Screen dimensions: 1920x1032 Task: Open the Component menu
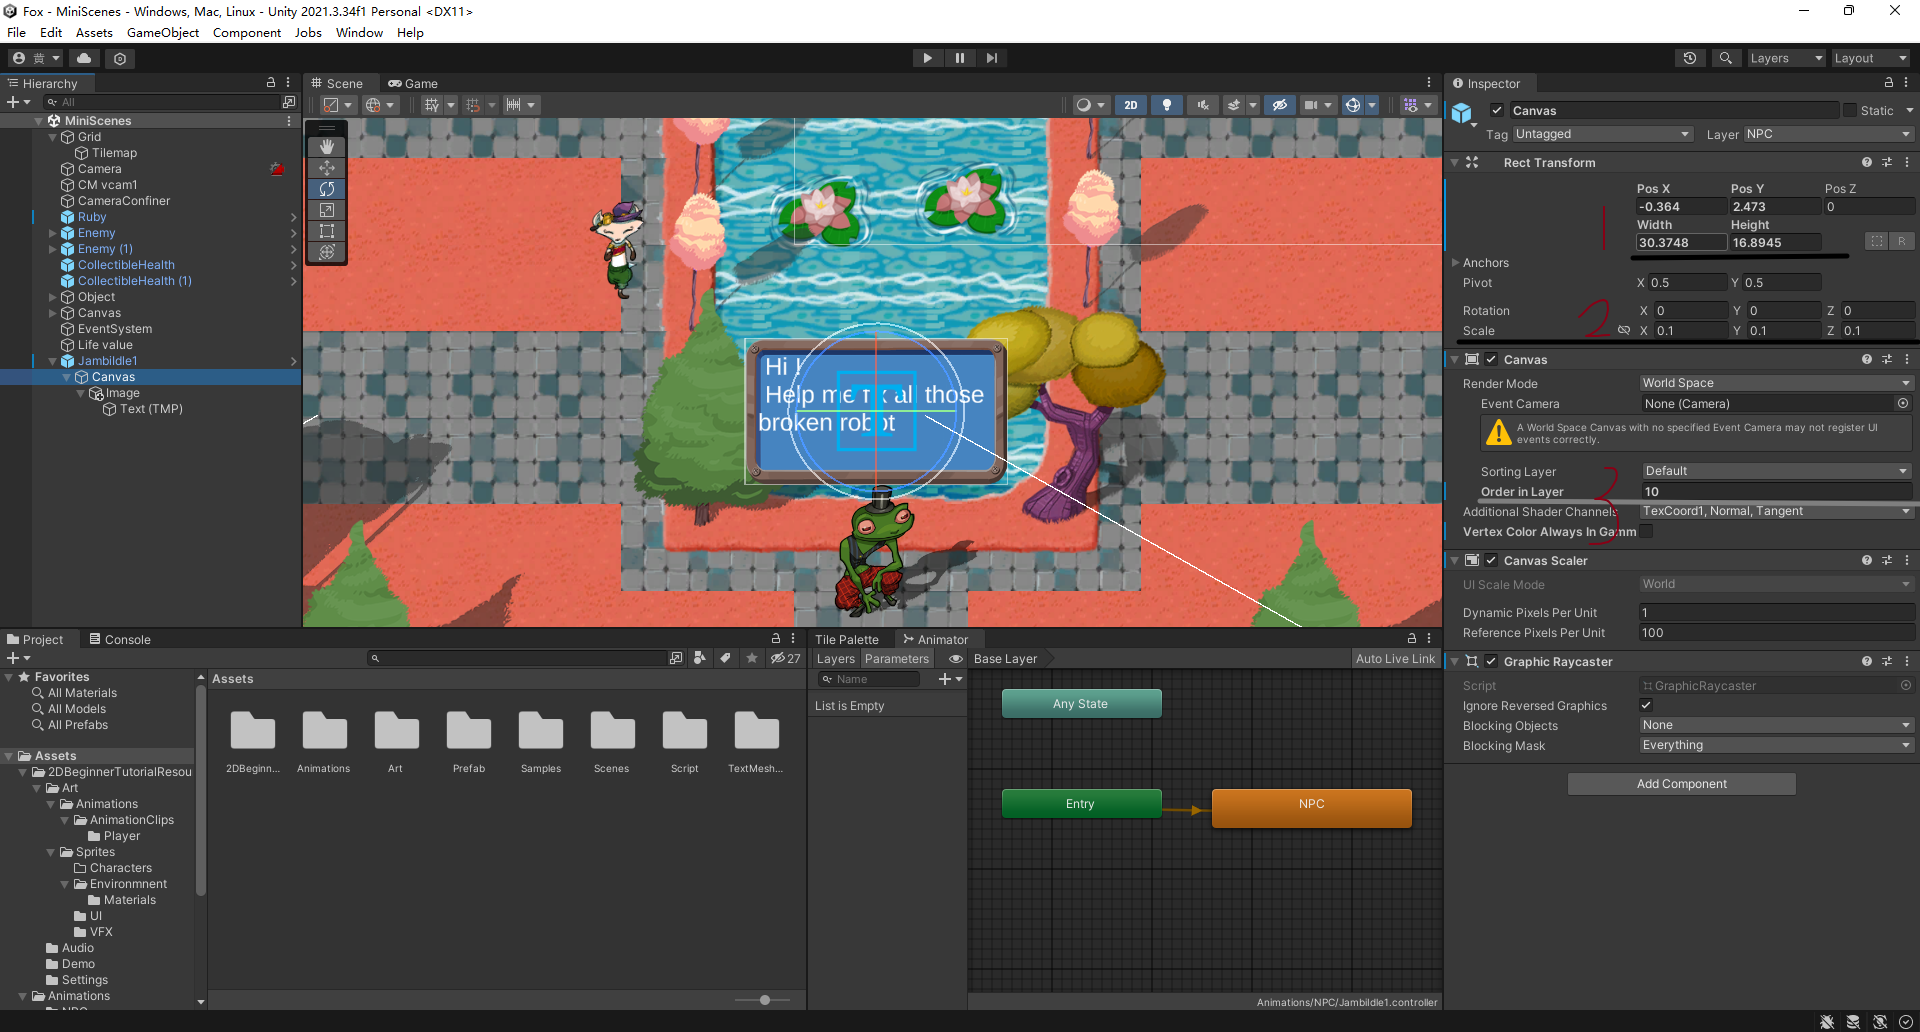(247, 32)
